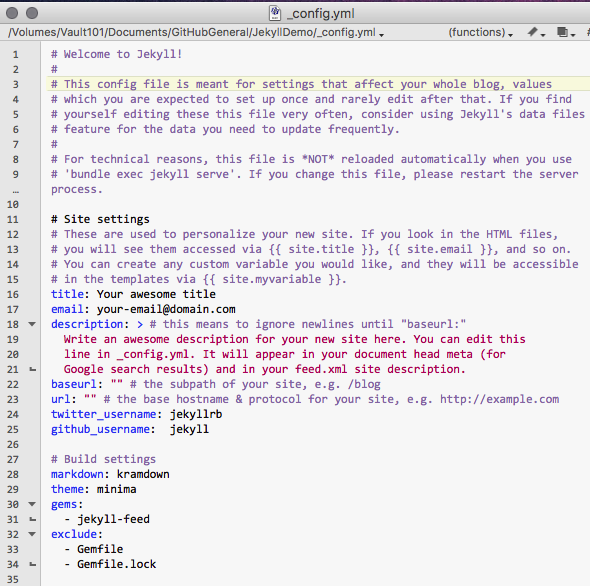Click 'Google search results)' on line 21
590x586 pixels.
pyautogui.click(x=136, y=369)
